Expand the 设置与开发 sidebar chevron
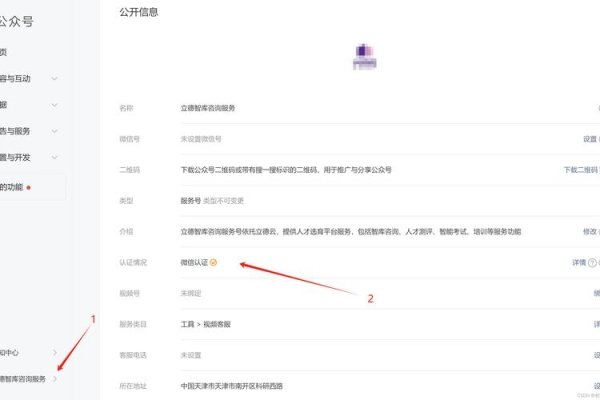 tap(54, 157)
